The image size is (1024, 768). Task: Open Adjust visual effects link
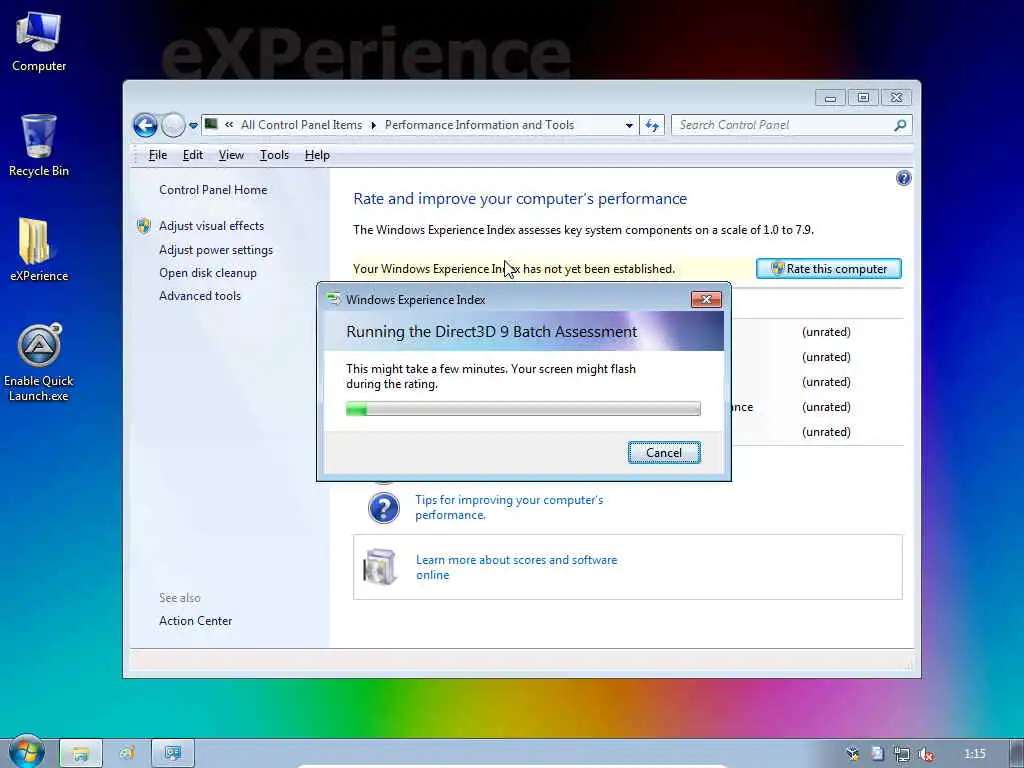(212, 225)
